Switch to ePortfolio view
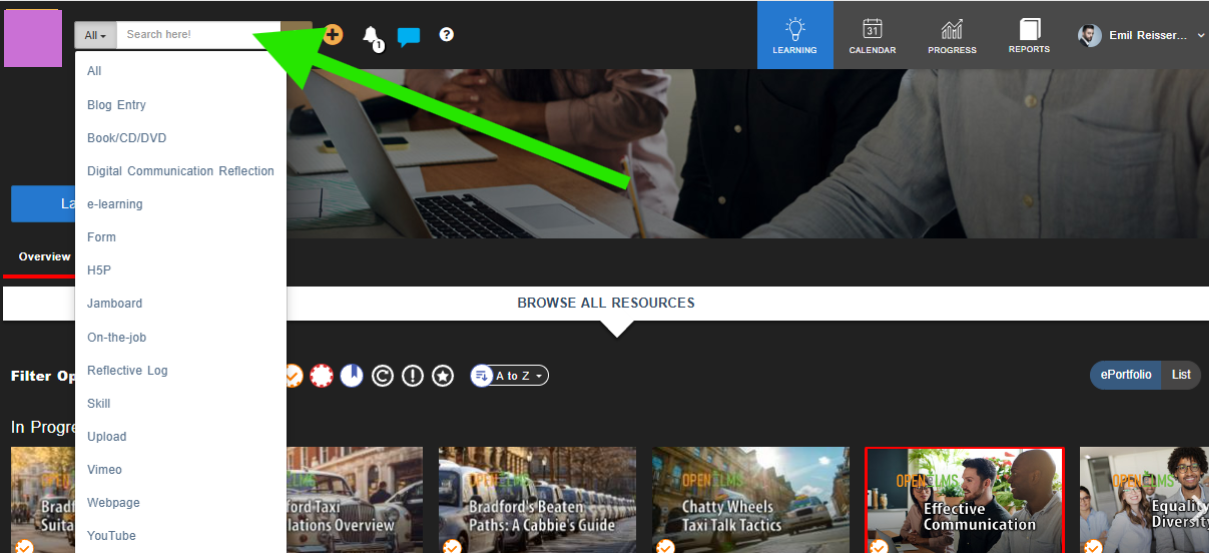The width and height of the screenshot is (1209, 553). tap(1126, 375)
